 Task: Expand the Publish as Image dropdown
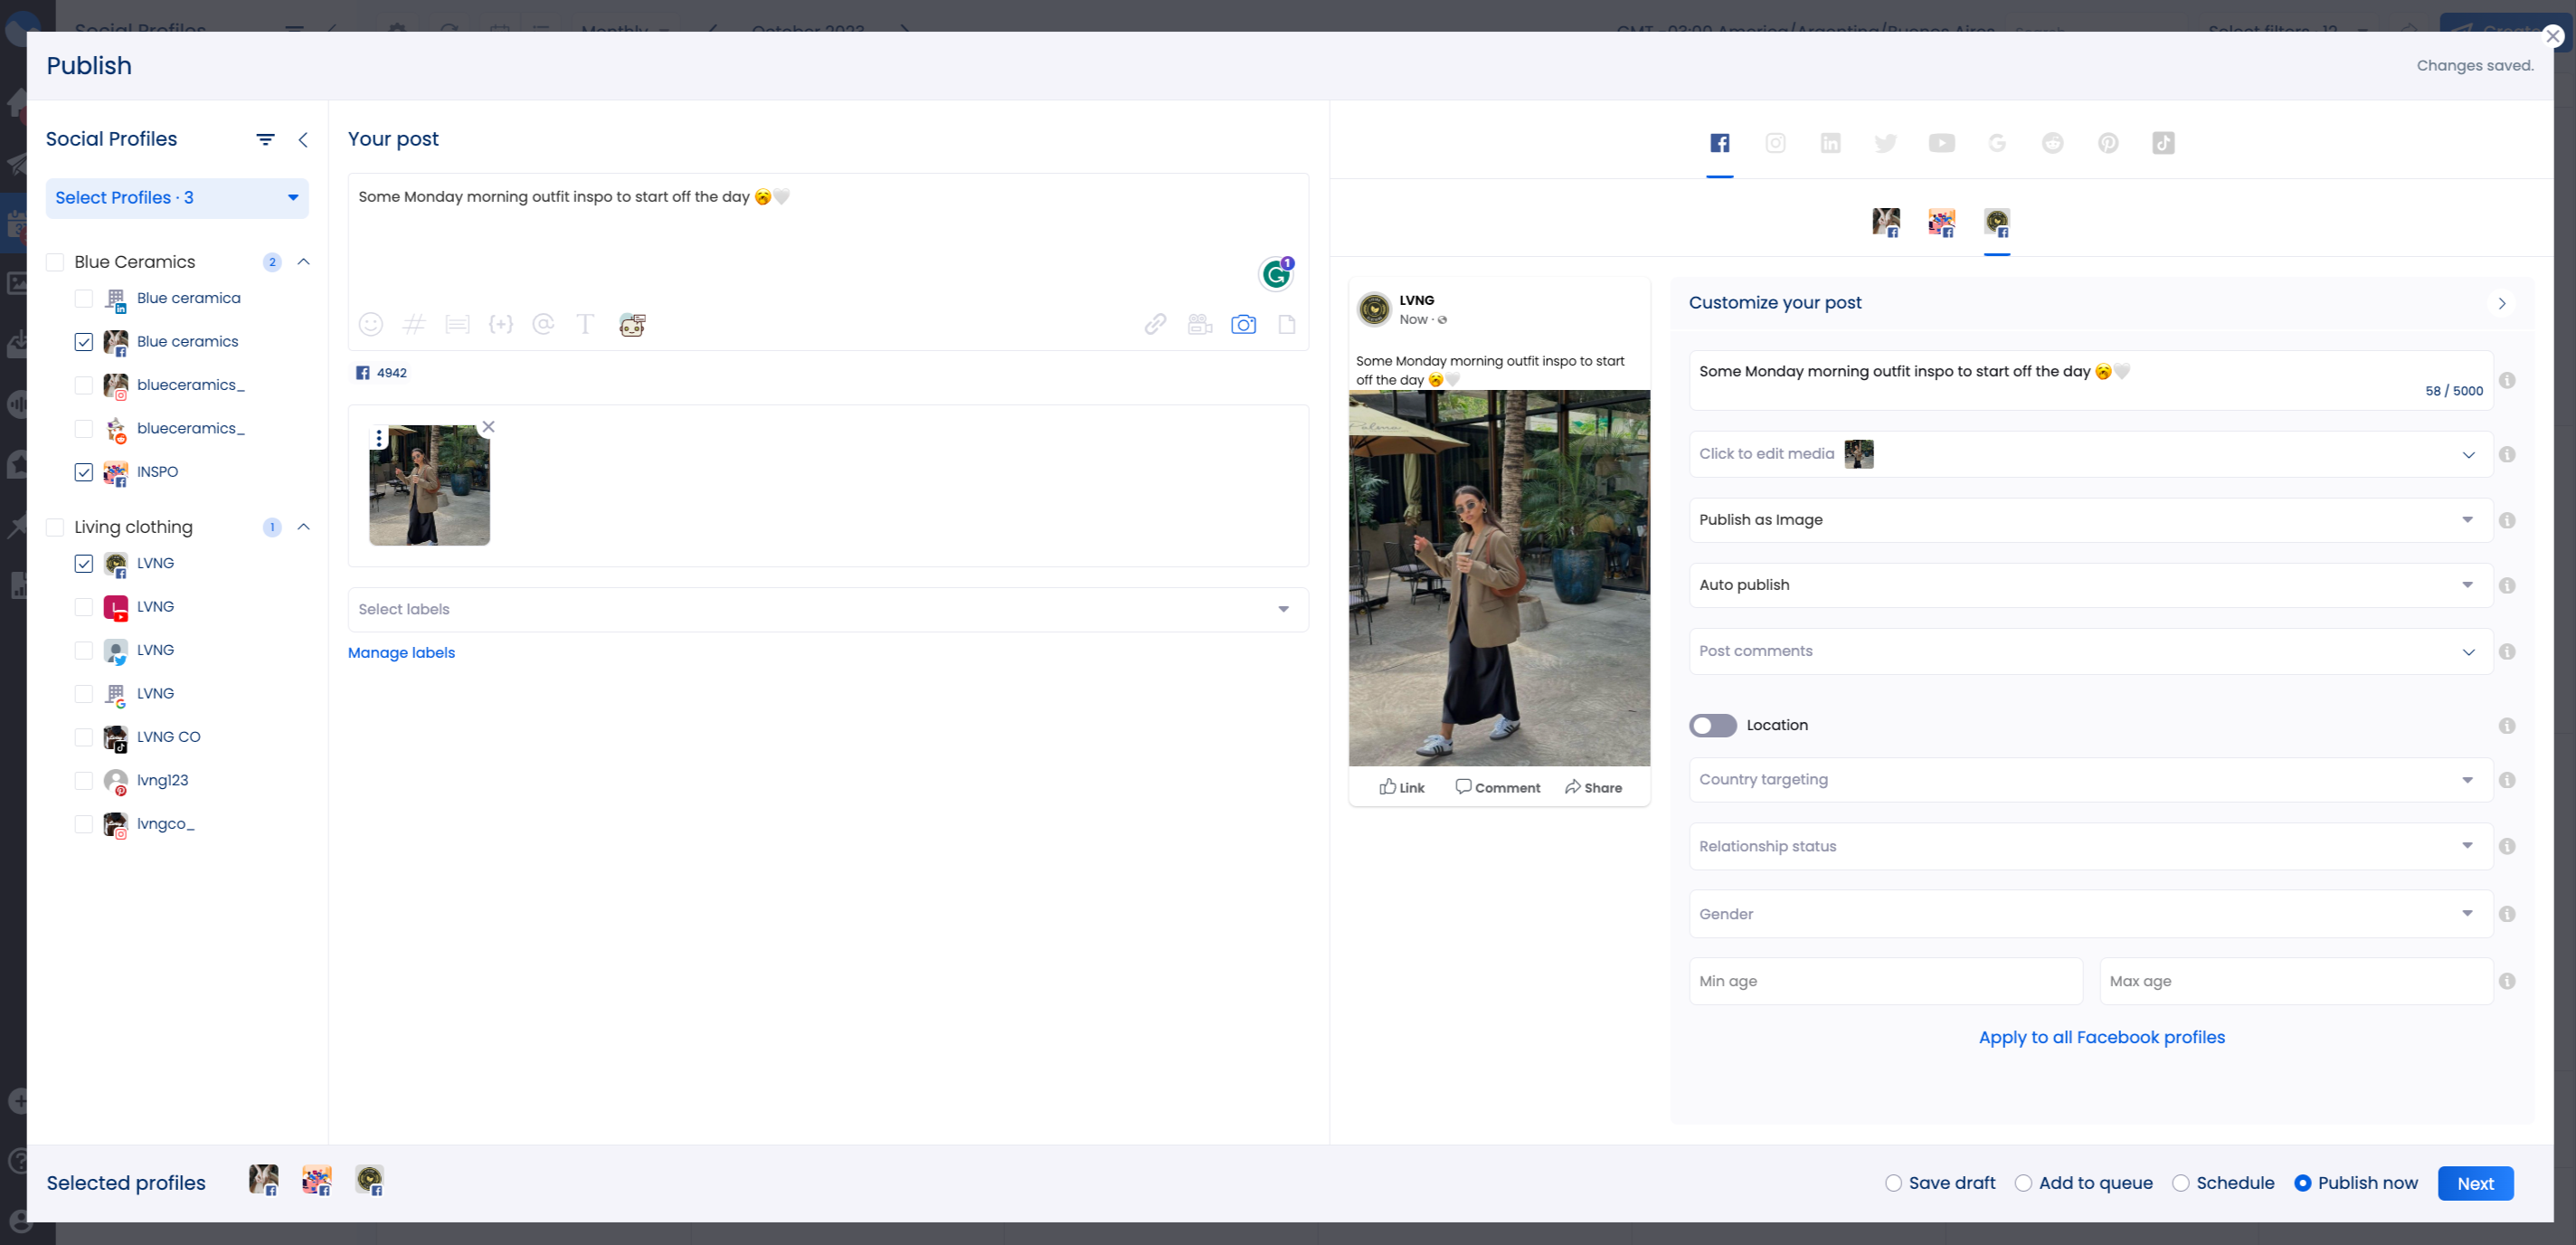click(x=2468, y=519)
